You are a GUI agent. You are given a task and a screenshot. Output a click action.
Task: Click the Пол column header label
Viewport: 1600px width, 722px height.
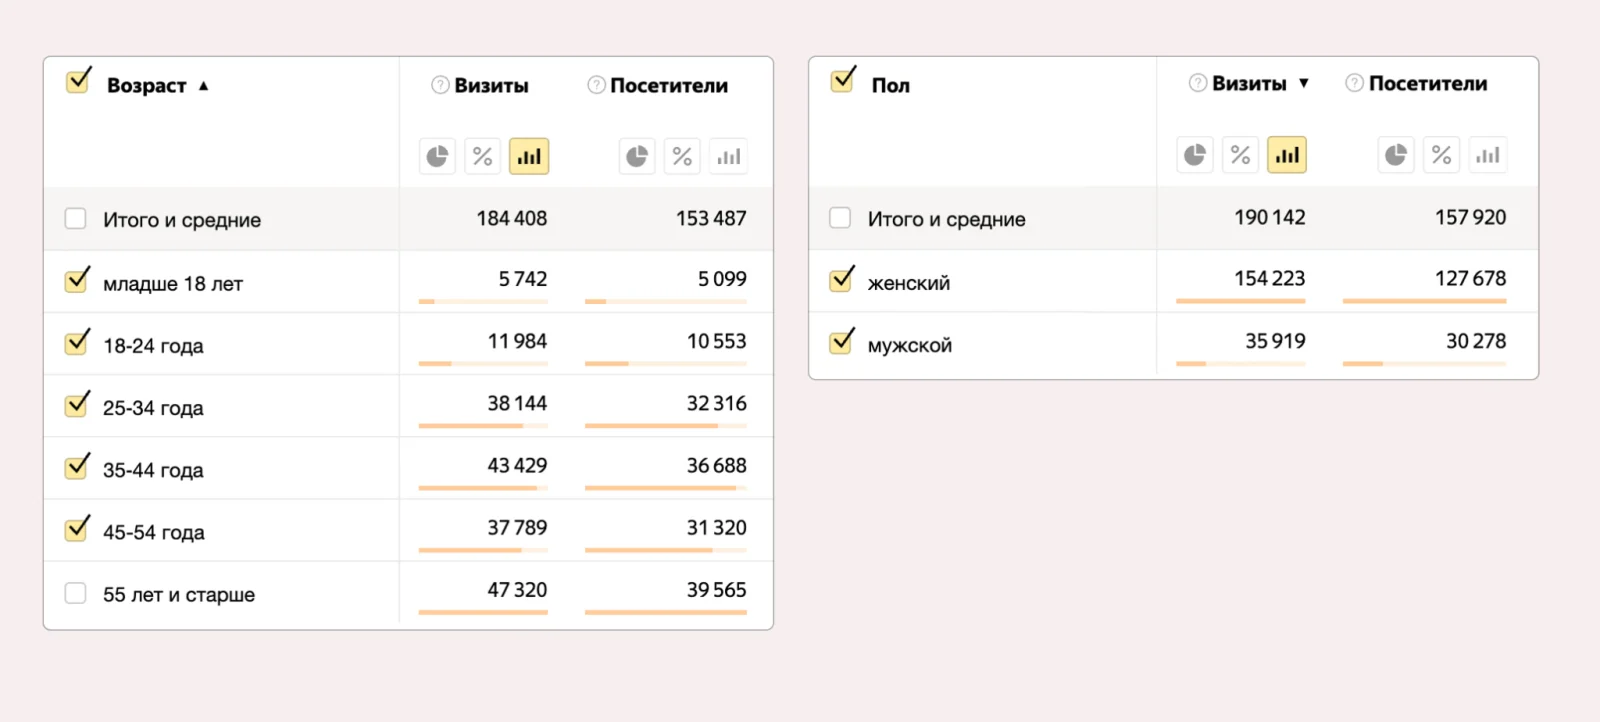(891, 86)
